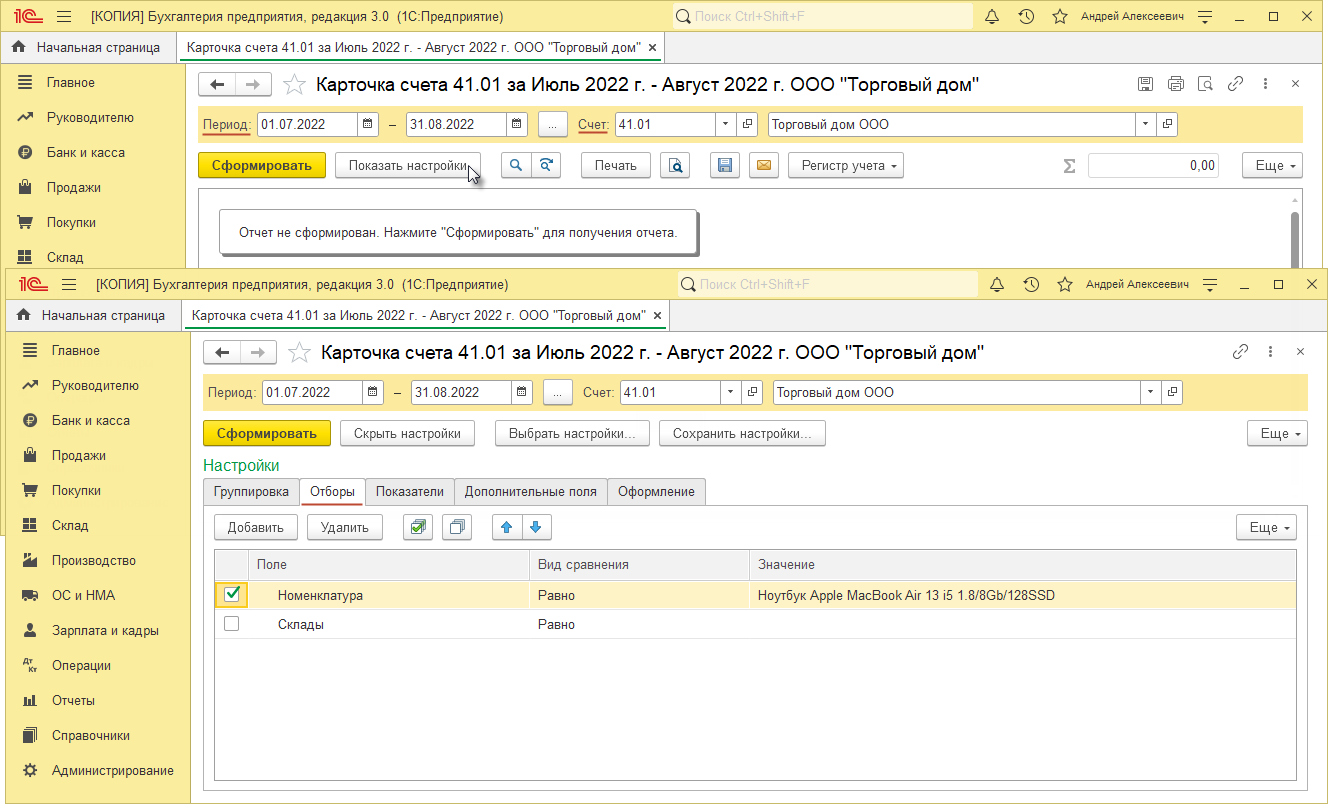Expand the Еще menu above the filters table
1329x806 pixels.
click(1266, 528)
